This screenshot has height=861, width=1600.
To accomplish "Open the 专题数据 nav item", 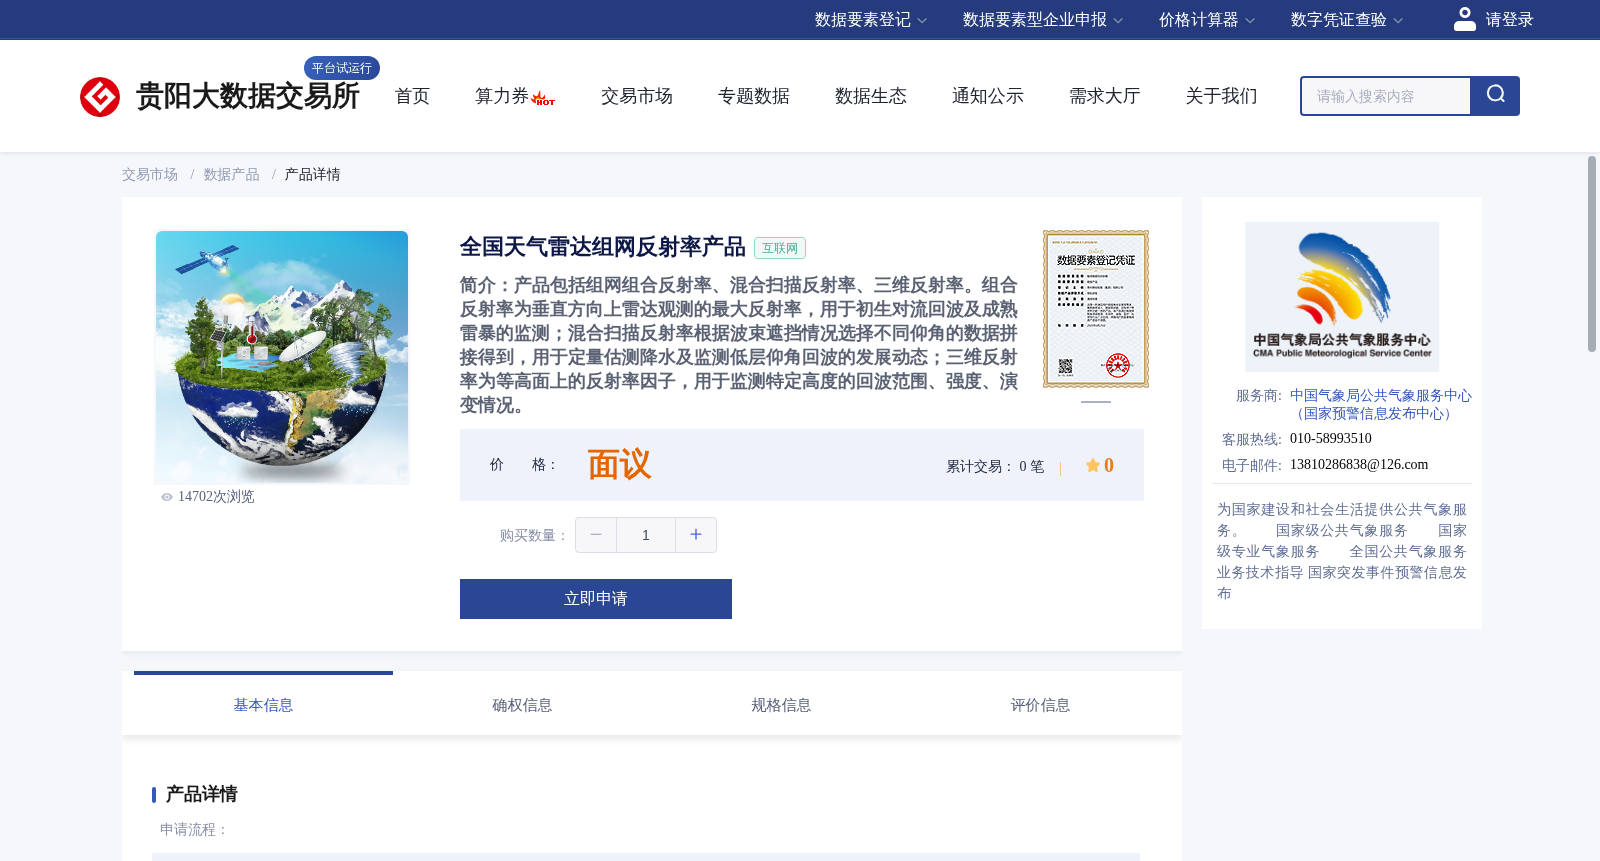I will pyautogui.click(x=754, y=96).
